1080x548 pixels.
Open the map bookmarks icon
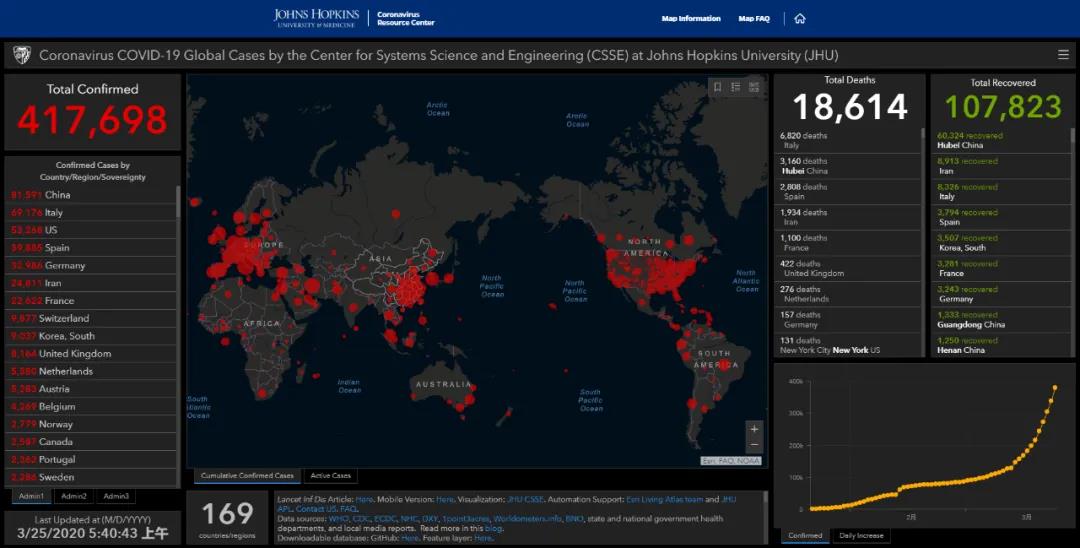click(x=717, y=87)
